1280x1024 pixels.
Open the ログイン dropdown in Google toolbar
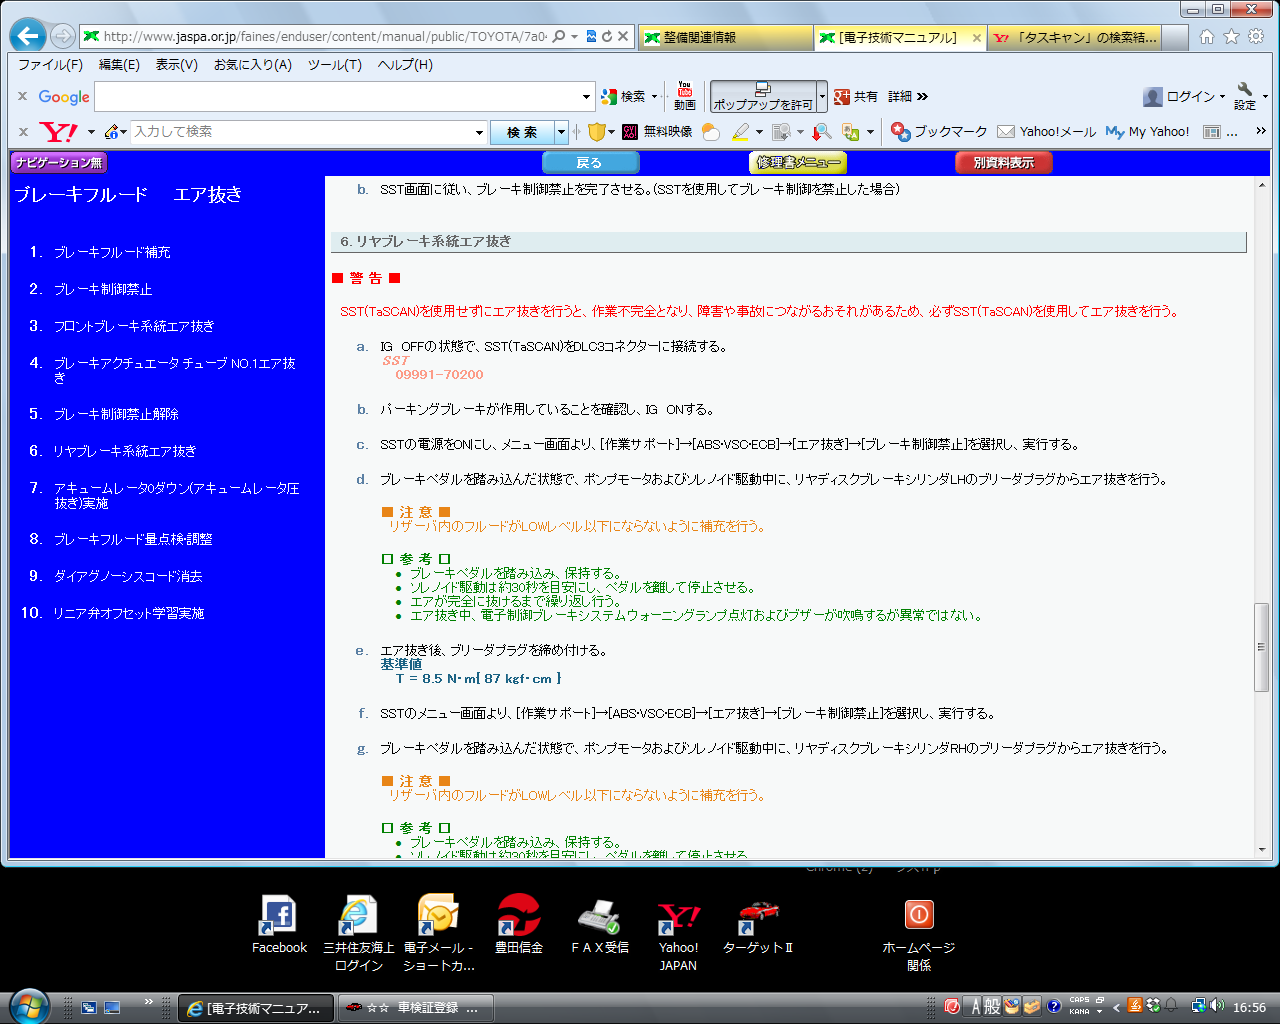pos(1185,96)
